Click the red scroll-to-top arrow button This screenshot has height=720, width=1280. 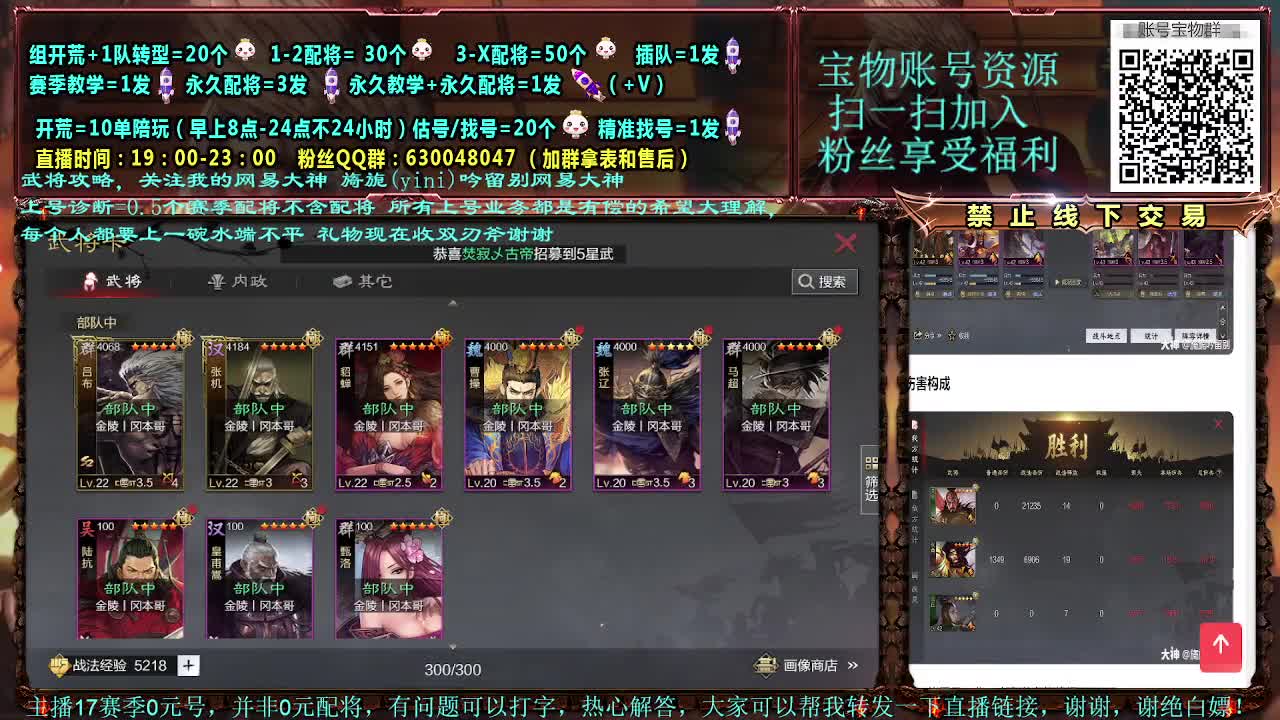1220,647
